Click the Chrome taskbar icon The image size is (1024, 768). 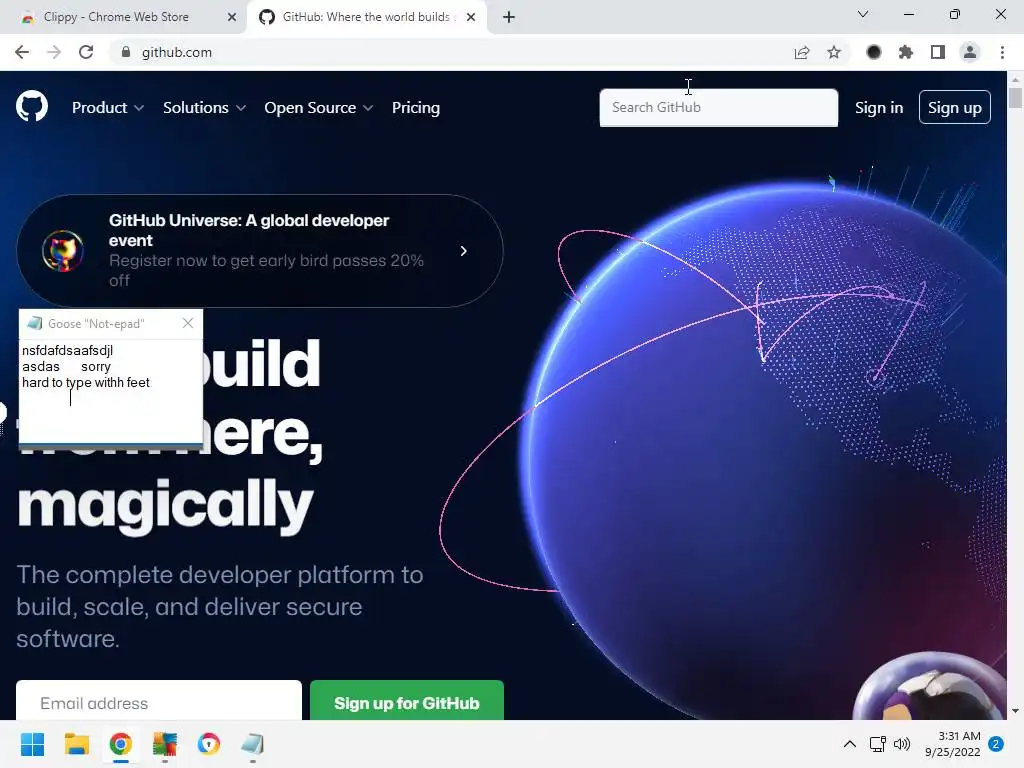121,744
